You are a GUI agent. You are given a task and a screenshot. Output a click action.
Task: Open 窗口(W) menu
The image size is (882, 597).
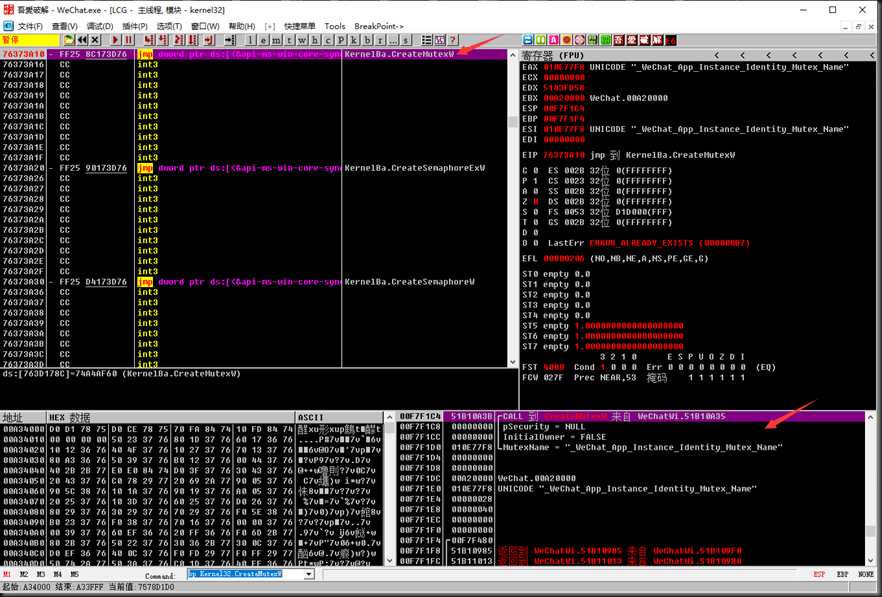pos(205,26)
